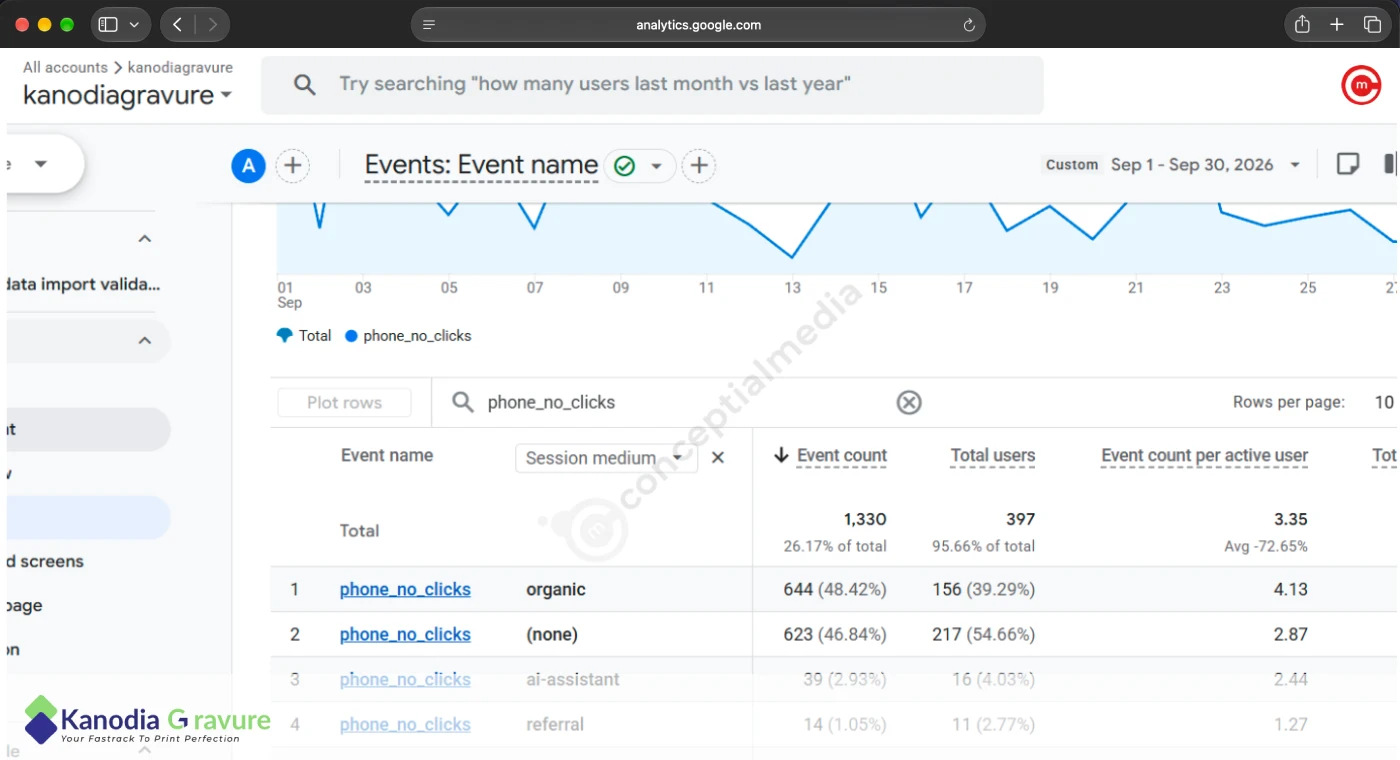1400x760 pixels.
Task: Open the red account avatar icon
Action: tap(1361, 85)
